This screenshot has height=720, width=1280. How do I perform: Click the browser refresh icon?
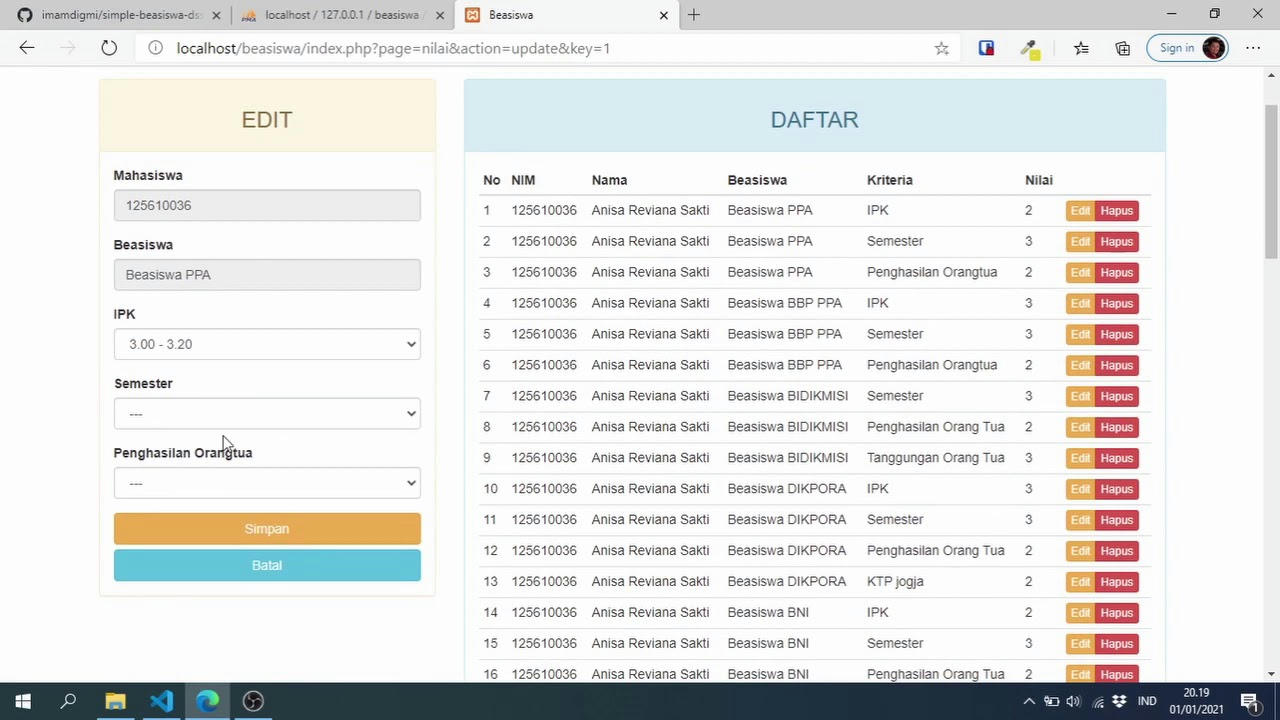(x=109, y=48)
